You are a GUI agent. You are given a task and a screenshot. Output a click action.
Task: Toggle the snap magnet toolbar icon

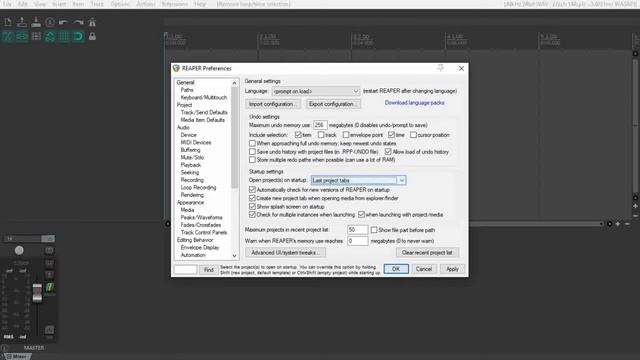78,36
